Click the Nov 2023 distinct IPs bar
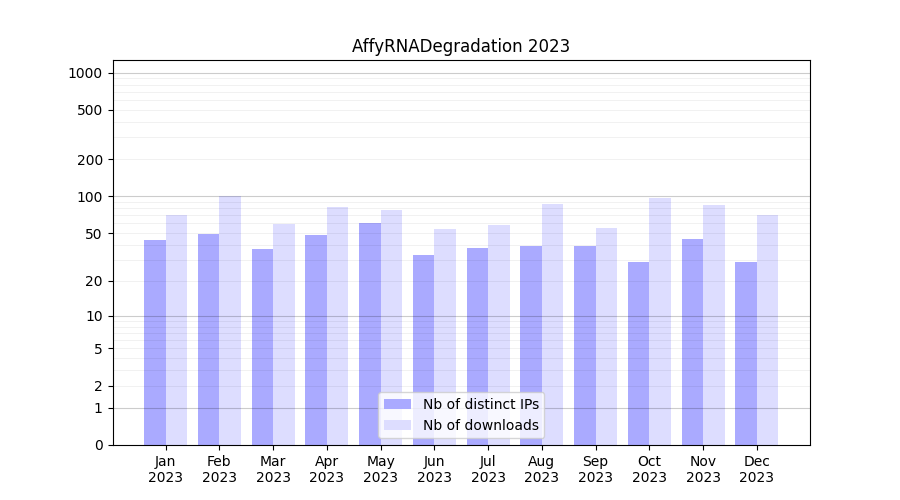The height and width of the screenshot is (500, 900). coord(692,342)
